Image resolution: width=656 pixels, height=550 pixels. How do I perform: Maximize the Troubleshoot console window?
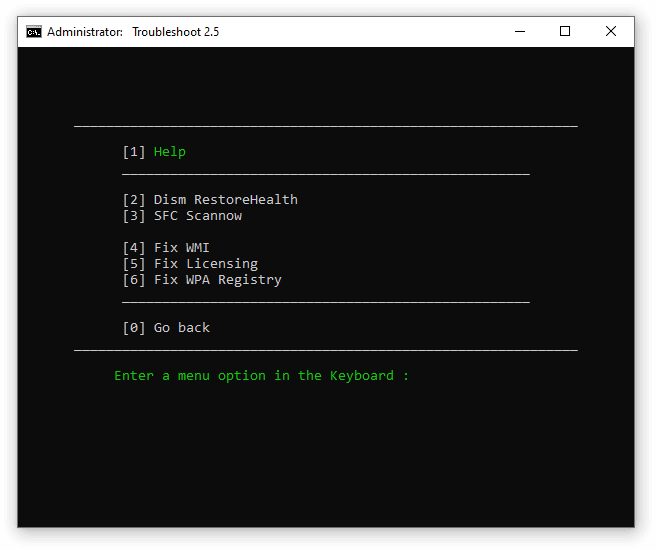[x=565, y=31]
